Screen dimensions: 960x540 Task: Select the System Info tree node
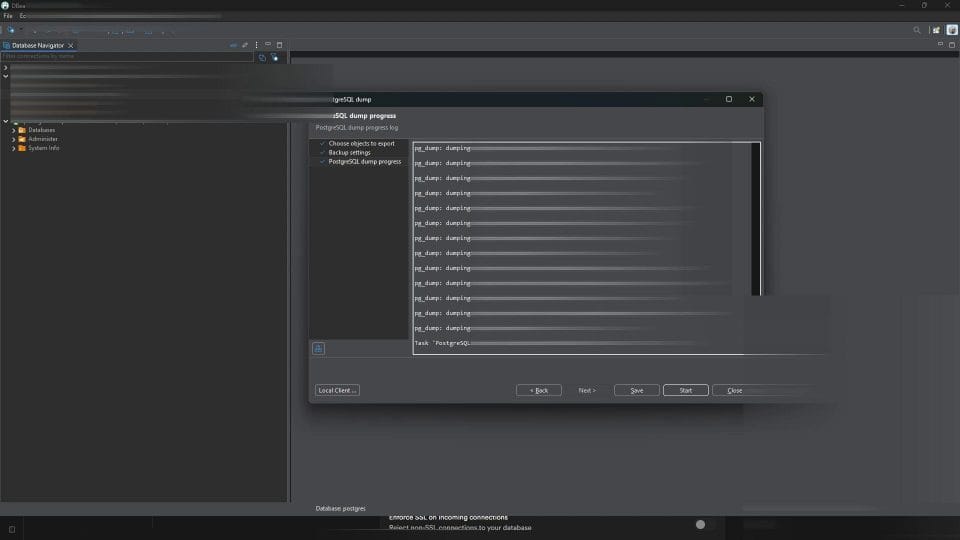pos(43,148)
